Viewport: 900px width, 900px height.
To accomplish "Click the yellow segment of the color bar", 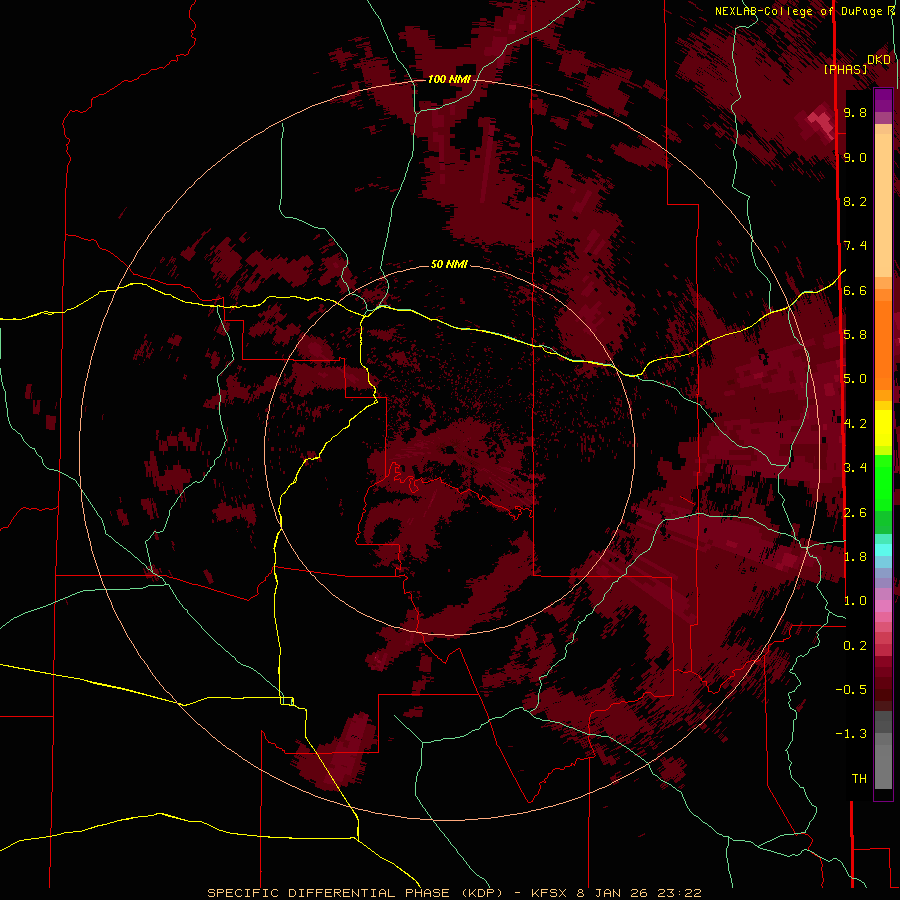I will click(x=883, y=428).
